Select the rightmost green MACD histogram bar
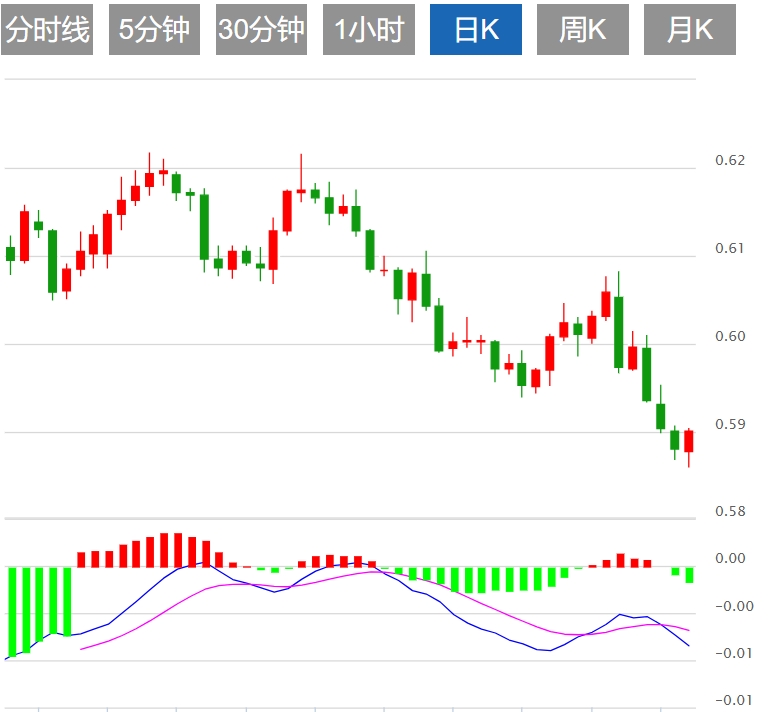This screenshot has width=772, height=712. (689, 575)
